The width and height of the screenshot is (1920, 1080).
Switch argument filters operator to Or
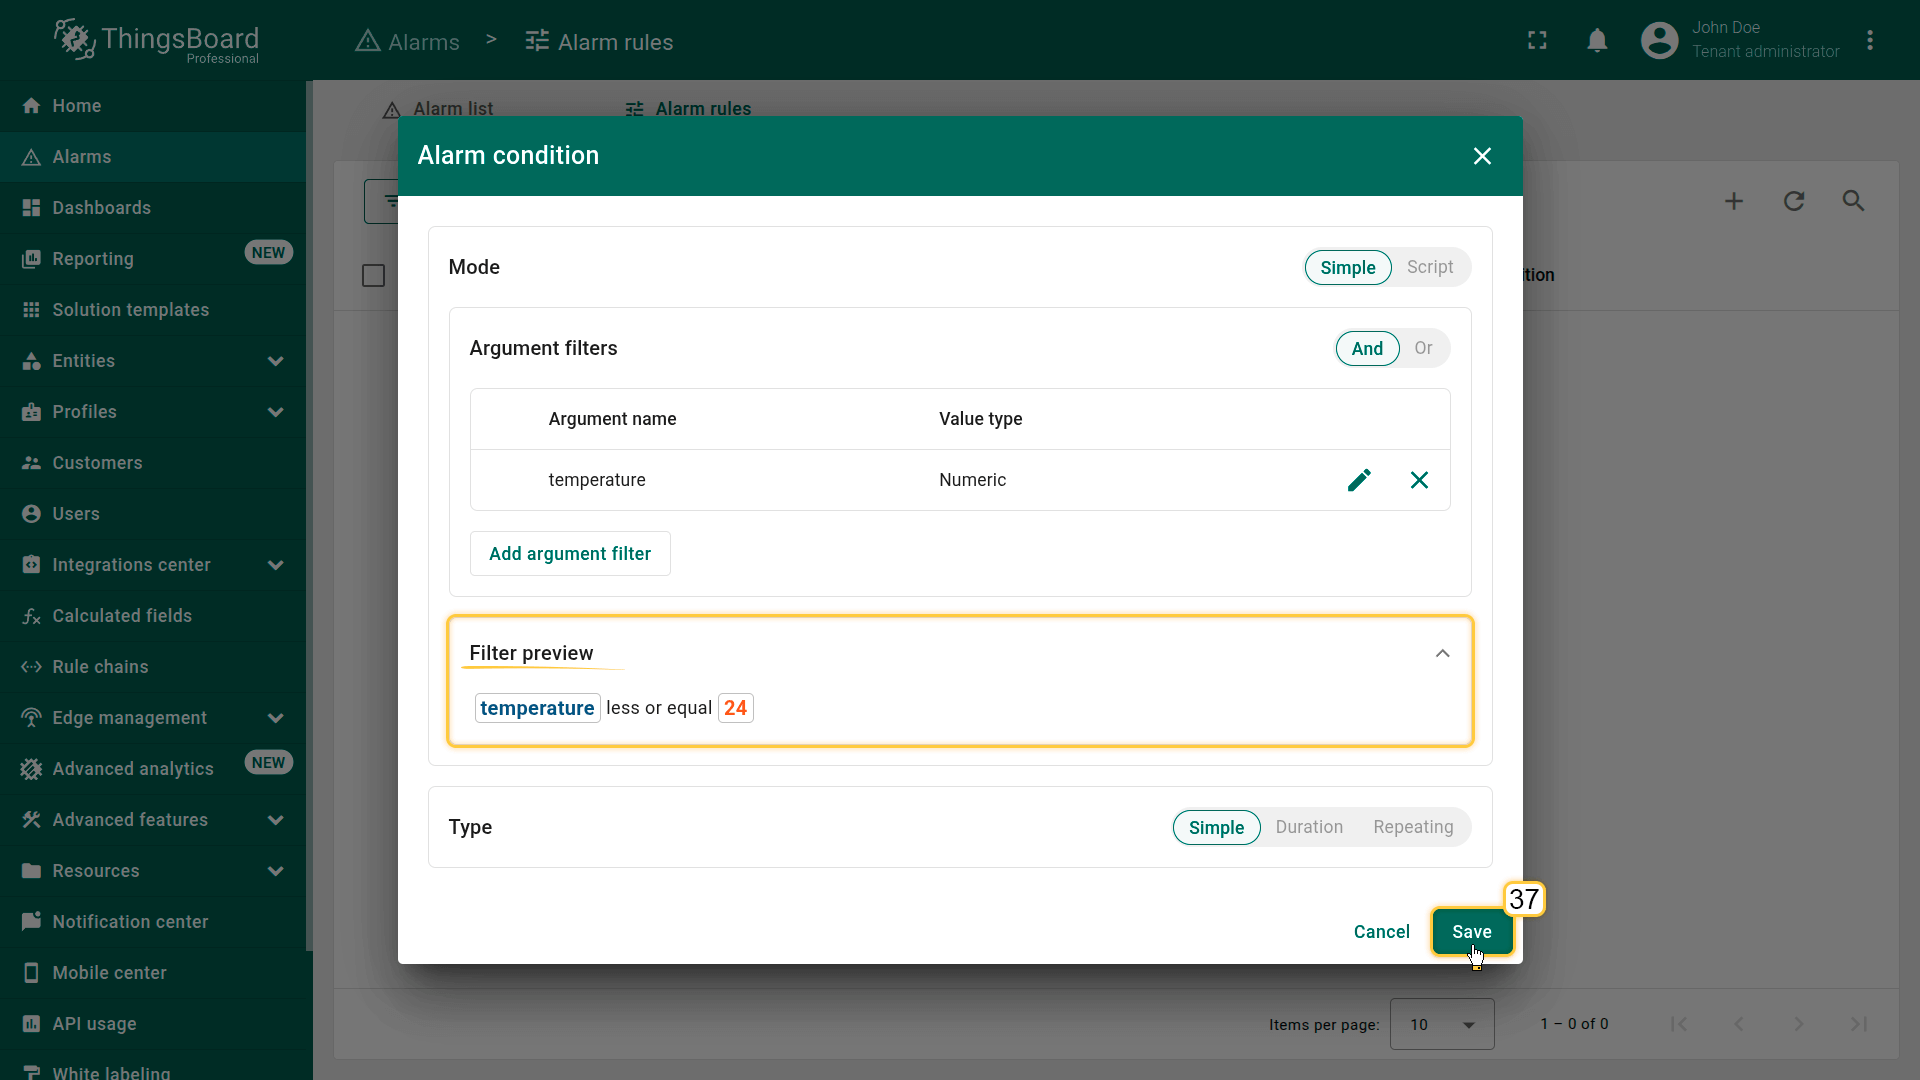point(1423,348)
